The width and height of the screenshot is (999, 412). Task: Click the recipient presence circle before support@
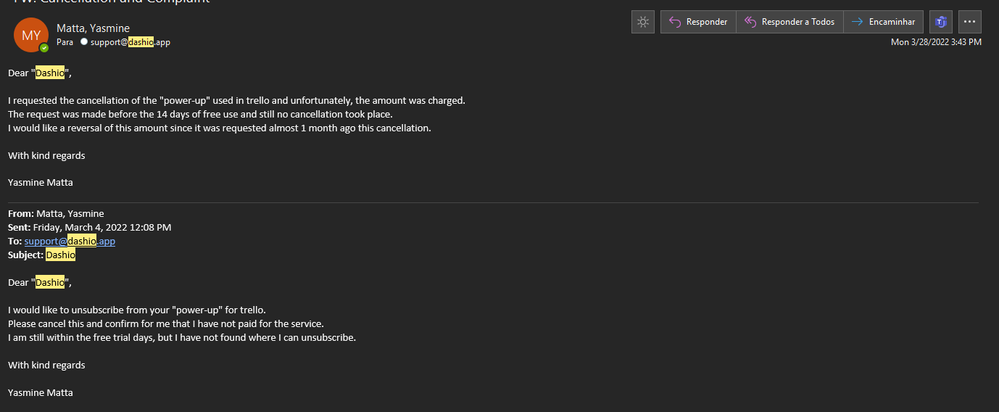(83, 42)
